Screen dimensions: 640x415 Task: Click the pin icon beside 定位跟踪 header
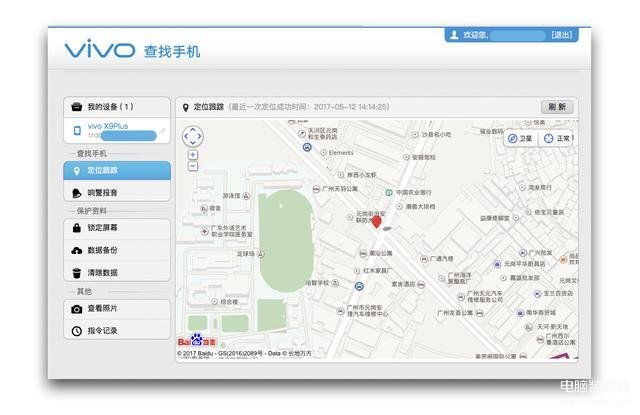pyautogui.click(x=186, y=107)
